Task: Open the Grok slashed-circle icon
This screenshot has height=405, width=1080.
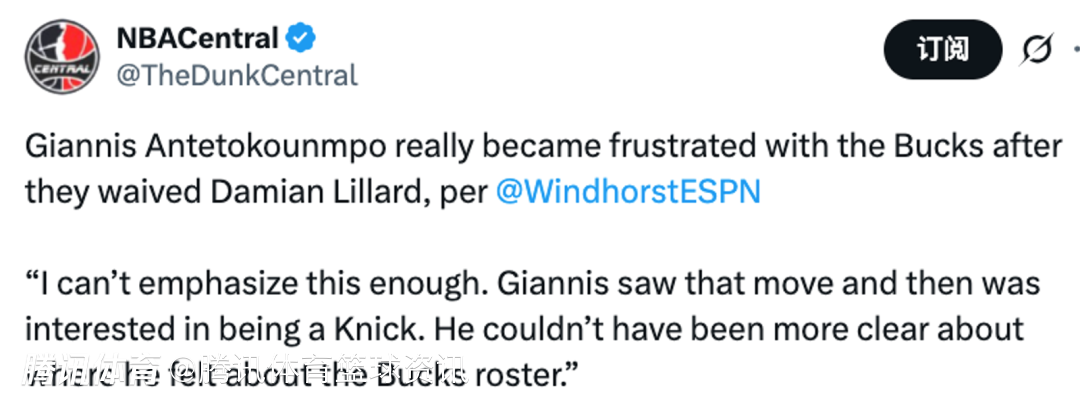Action: pyautogui.click(x=1037, y=49)
